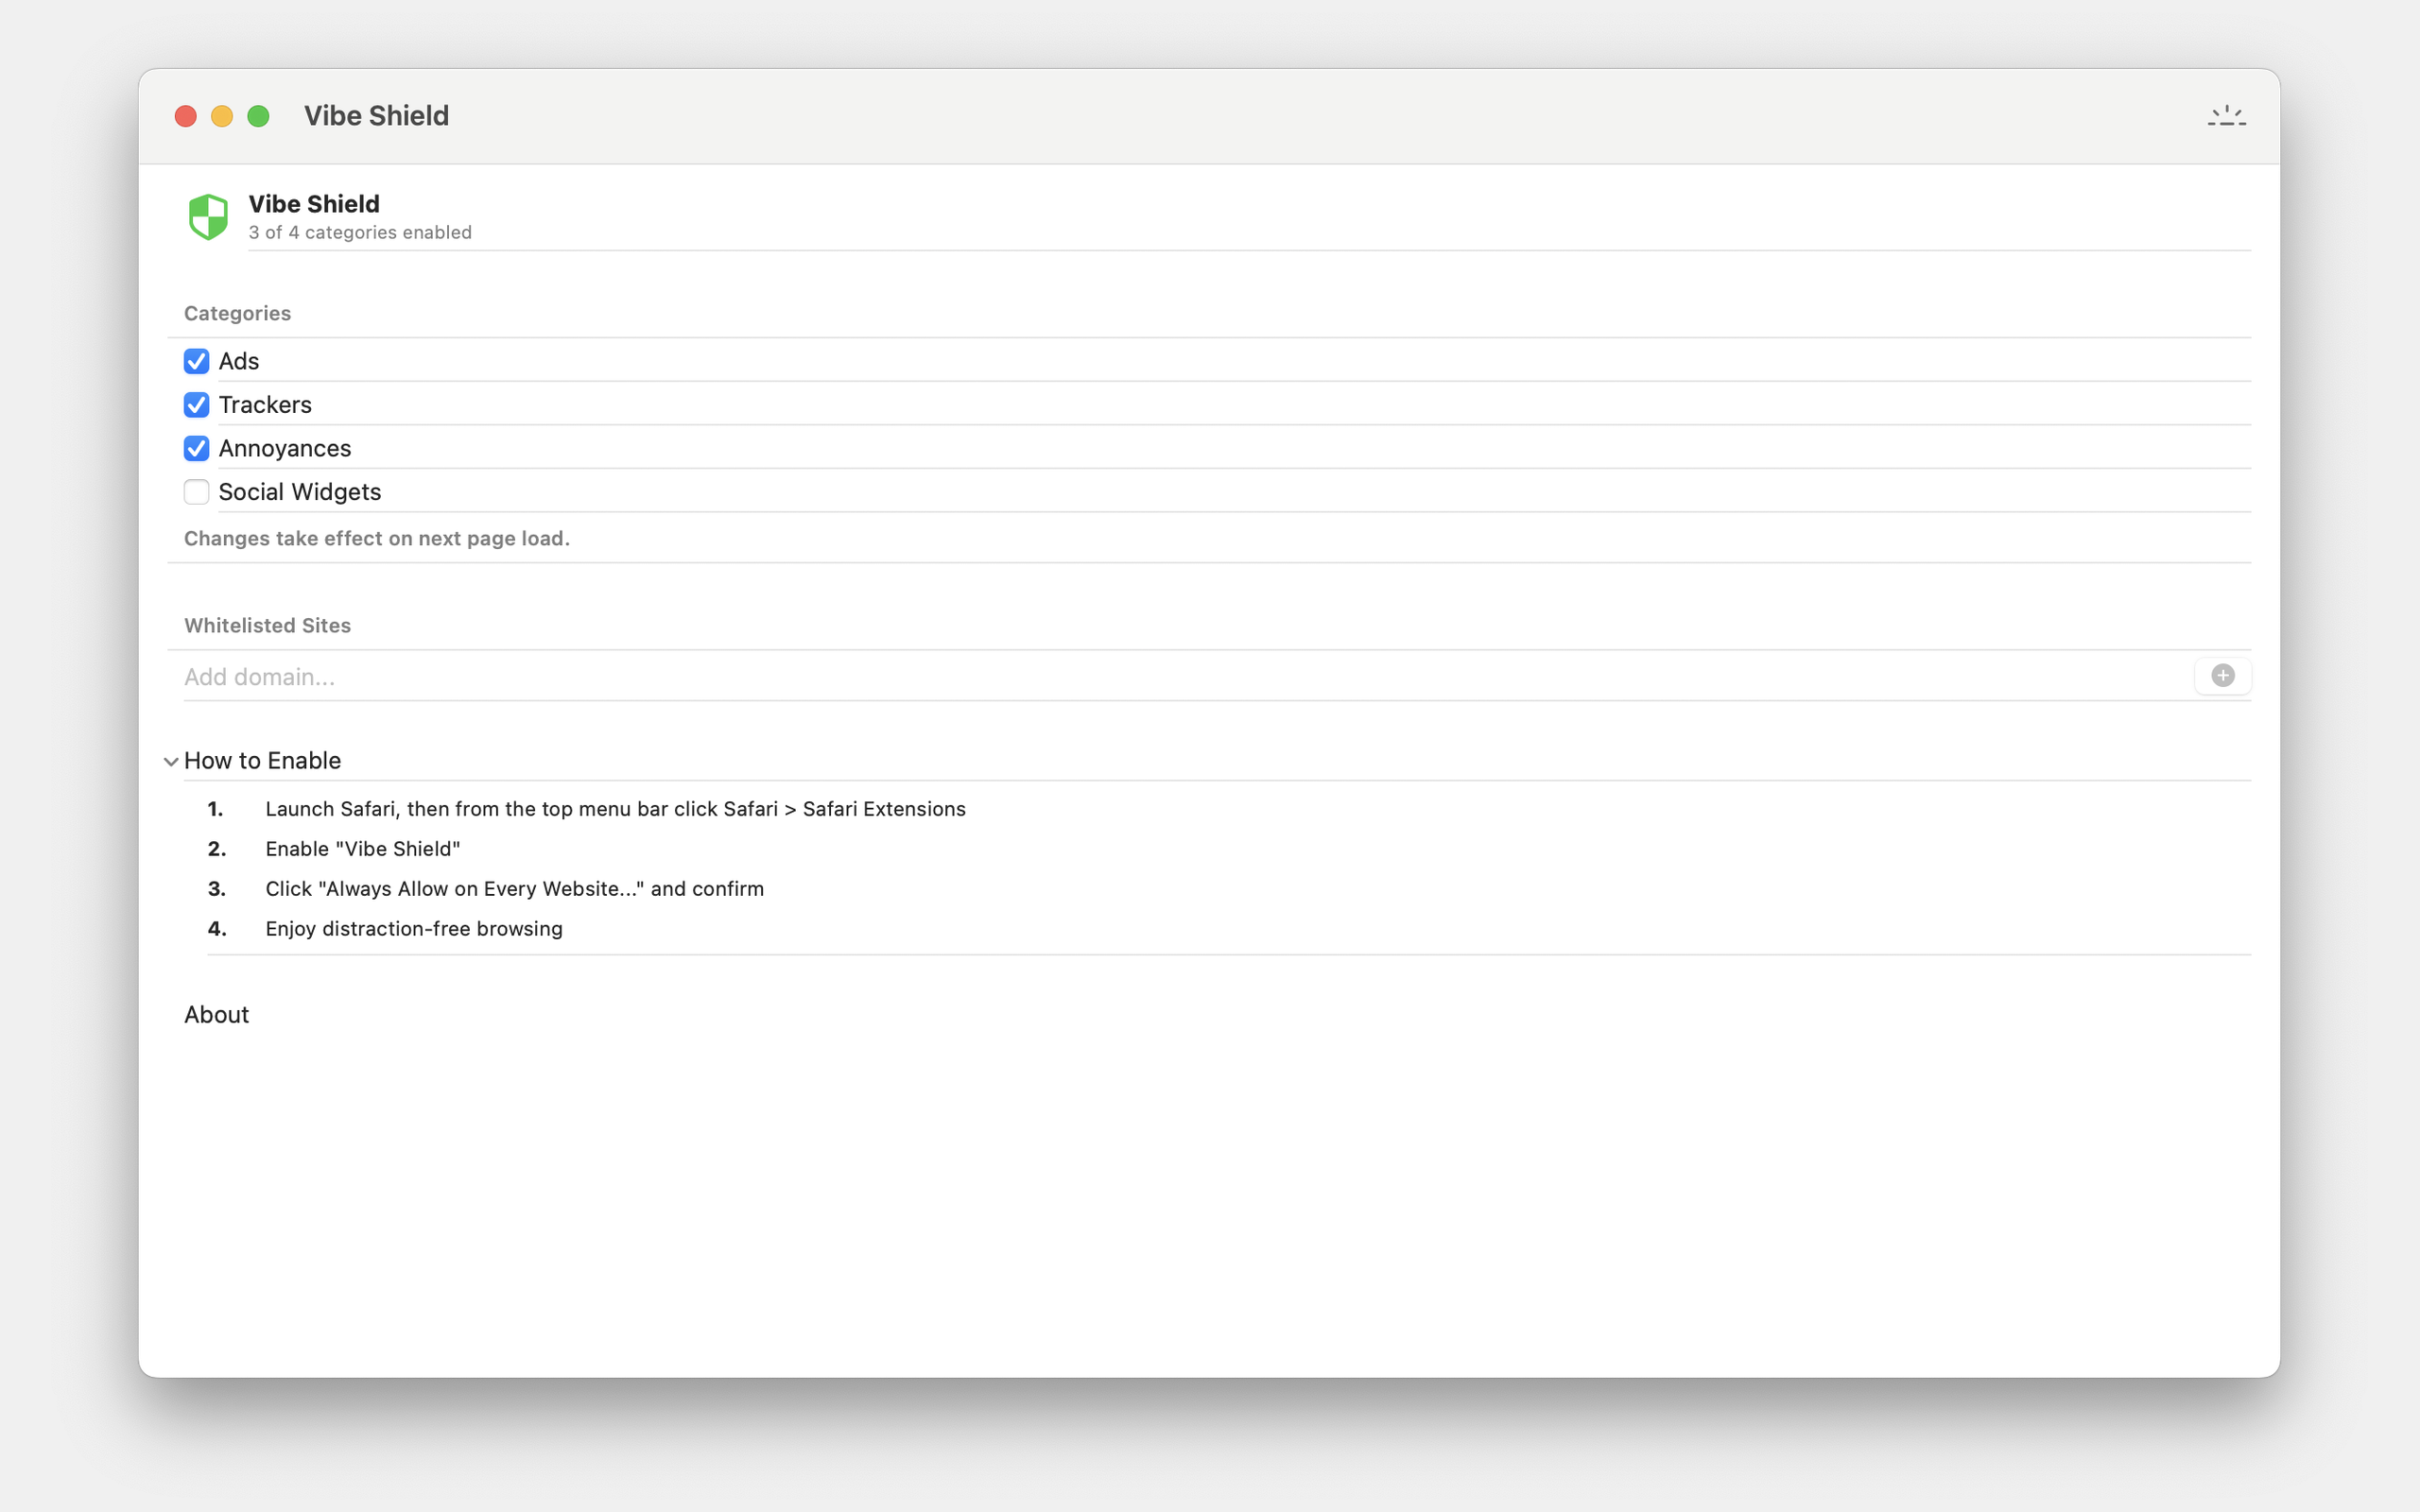
Task: Click the Vibe Shield bold heading
Action: click(x=314, y=204)
